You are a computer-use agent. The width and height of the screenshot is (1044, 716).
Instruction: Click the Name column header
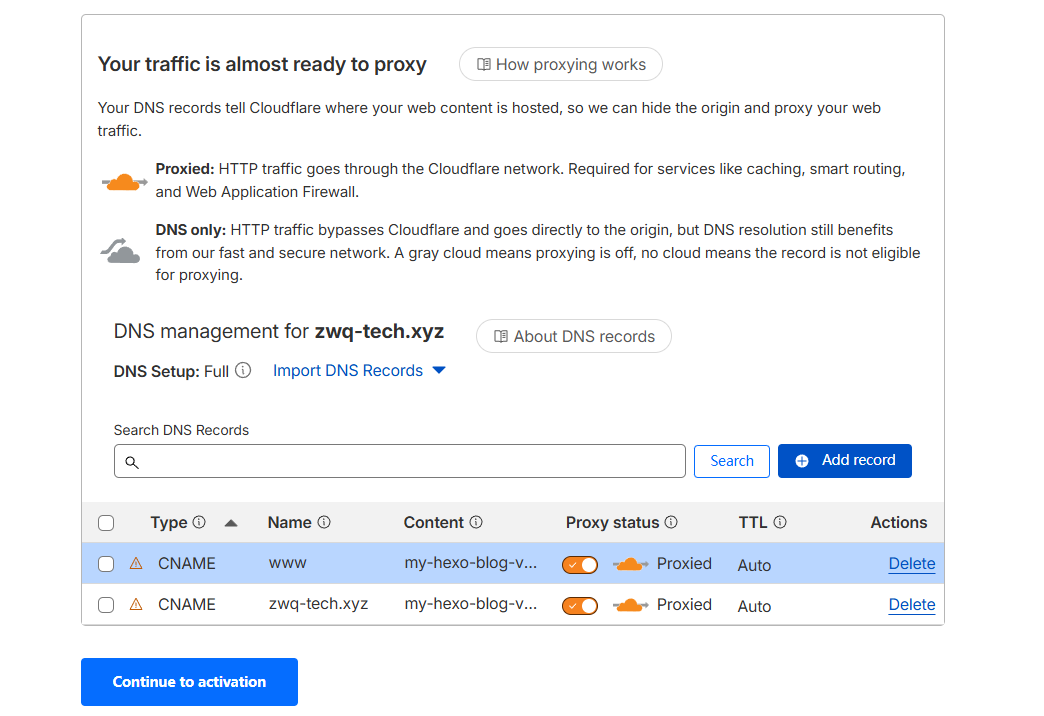click(x=290, y=522)
